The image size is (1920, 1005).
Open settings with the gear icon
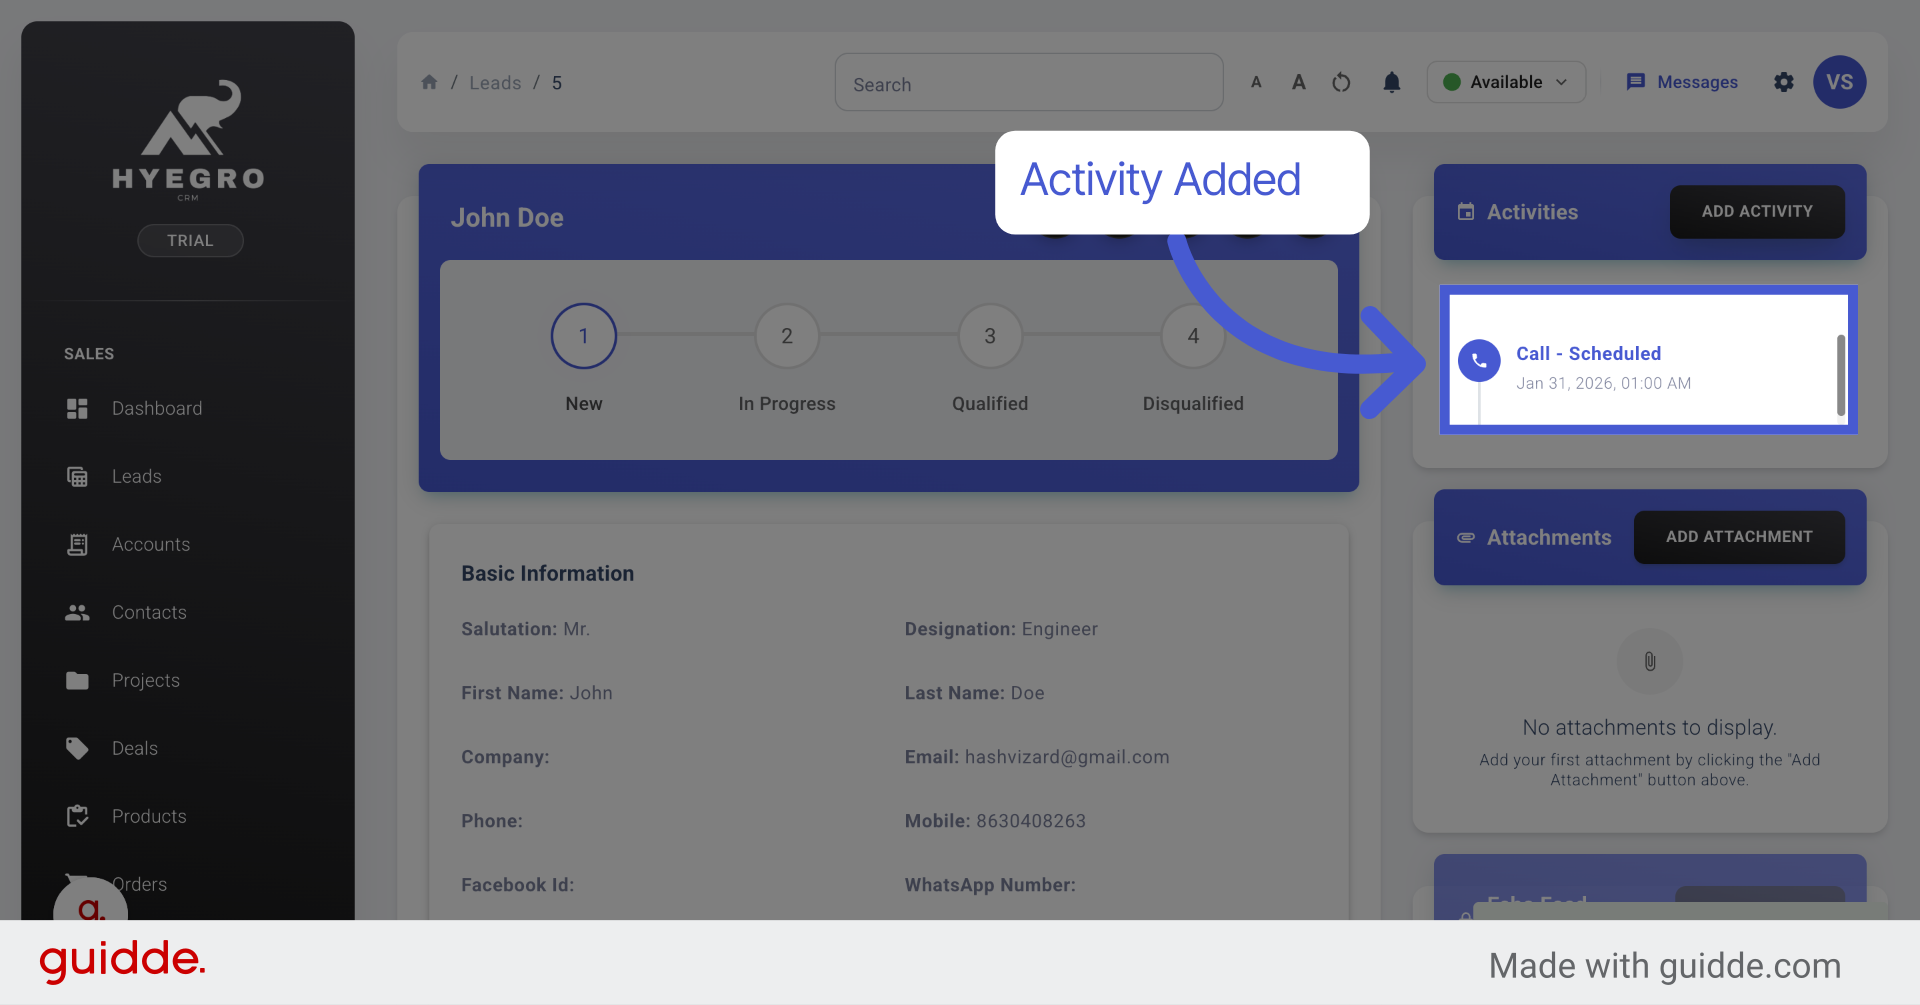(1784, 82)
